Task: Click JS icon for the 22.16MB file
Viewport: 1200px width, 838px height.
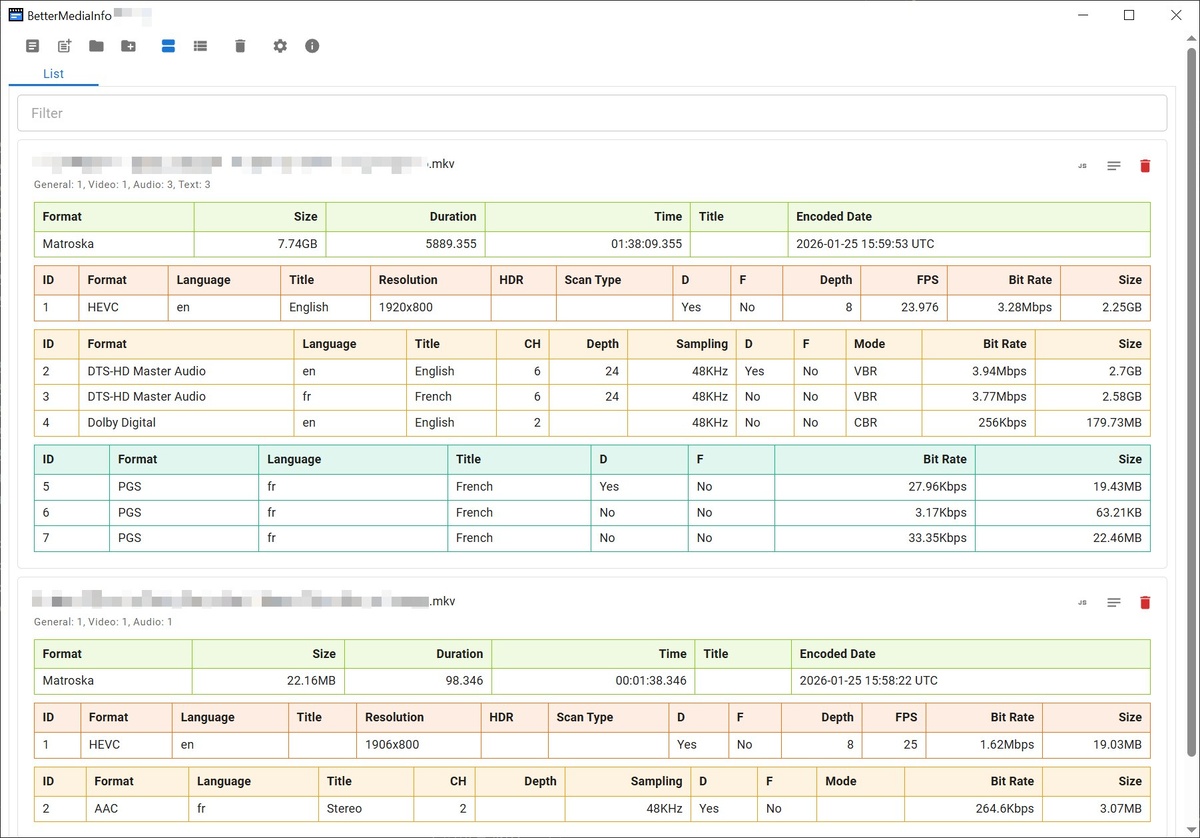Action: pyautogui.click(x=1082, y=603)
